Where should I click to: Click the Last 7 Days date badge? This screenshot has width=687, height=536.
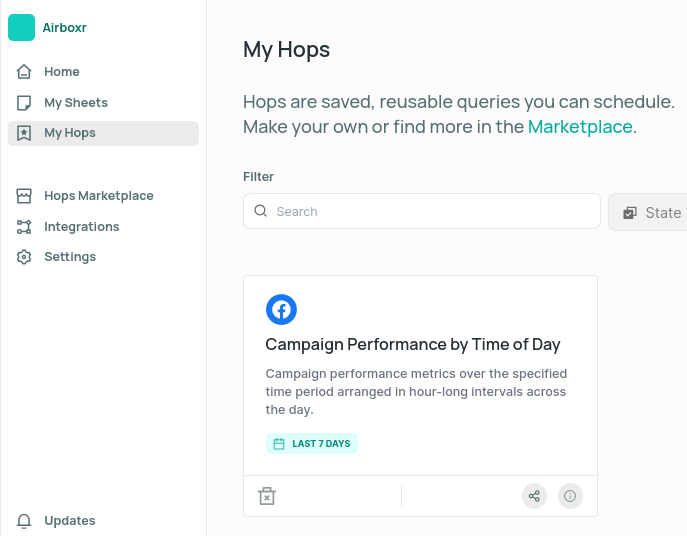(312, 444)
